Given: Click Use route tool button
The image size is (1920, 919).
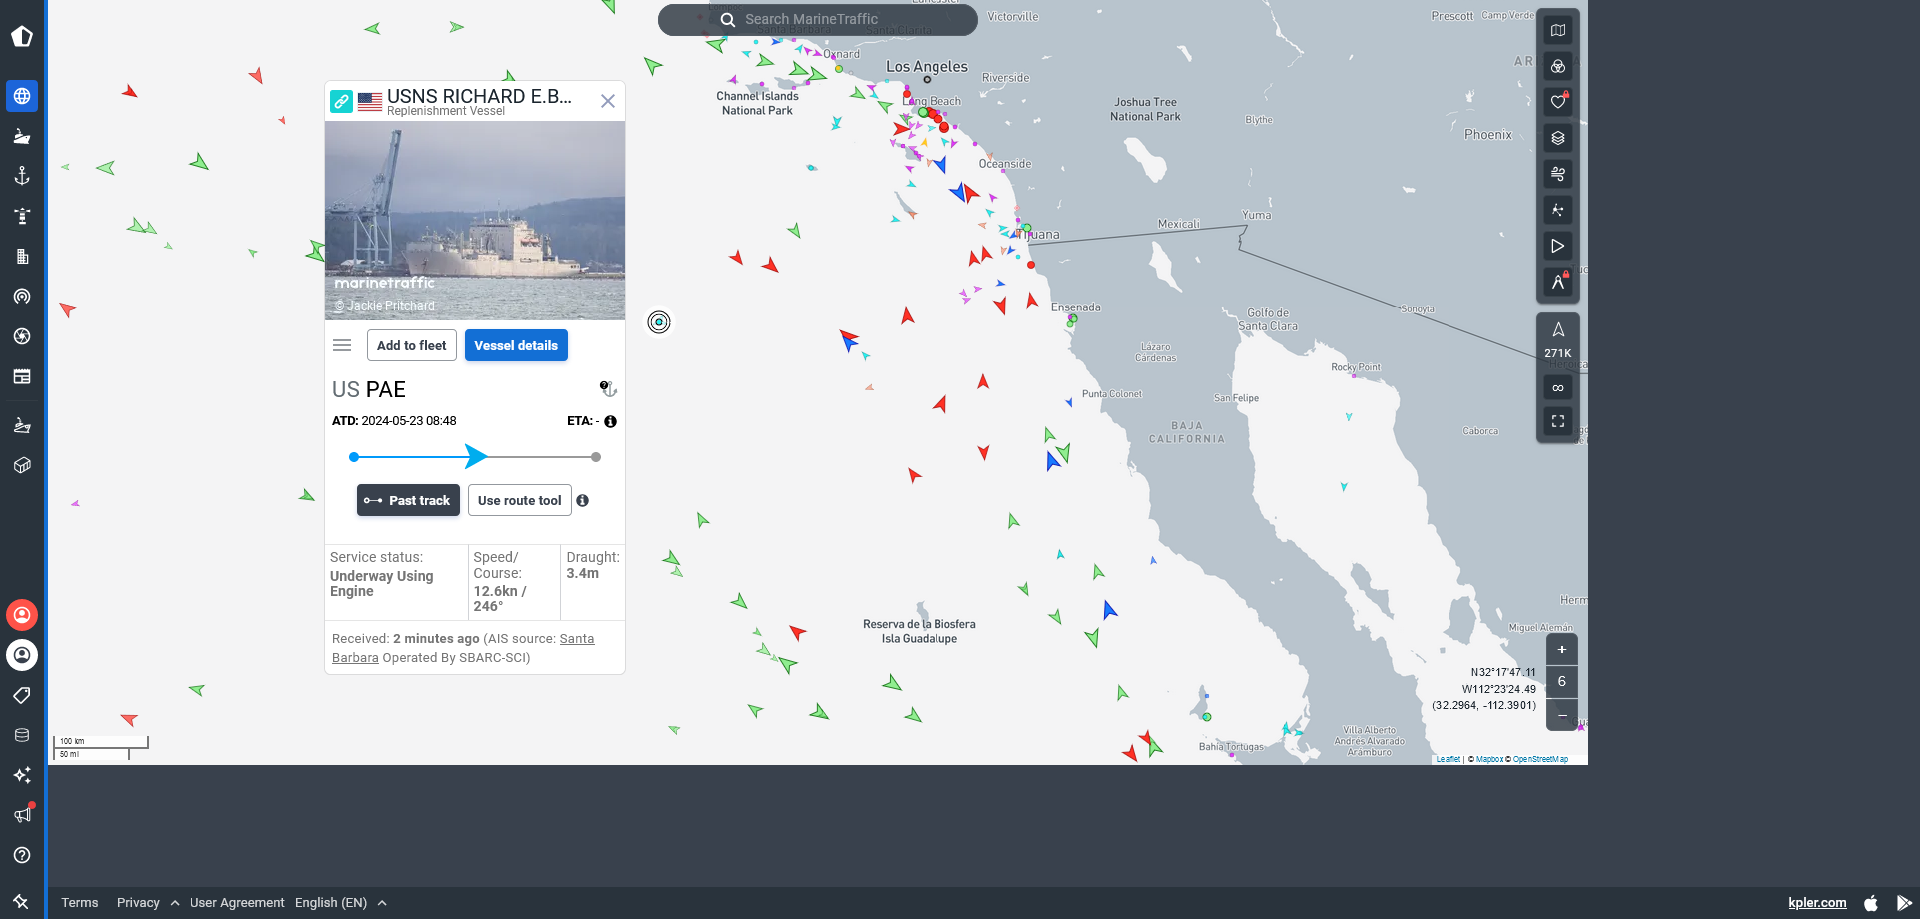Looking at the screenshot, I should click(520, 500).
